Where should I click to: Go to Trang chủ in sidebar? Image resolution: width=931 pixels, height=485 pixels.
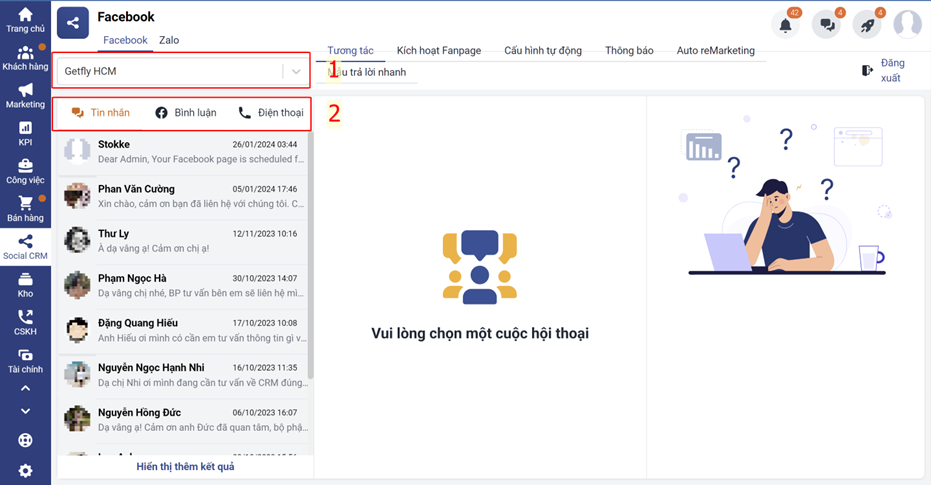click(25, 20)
